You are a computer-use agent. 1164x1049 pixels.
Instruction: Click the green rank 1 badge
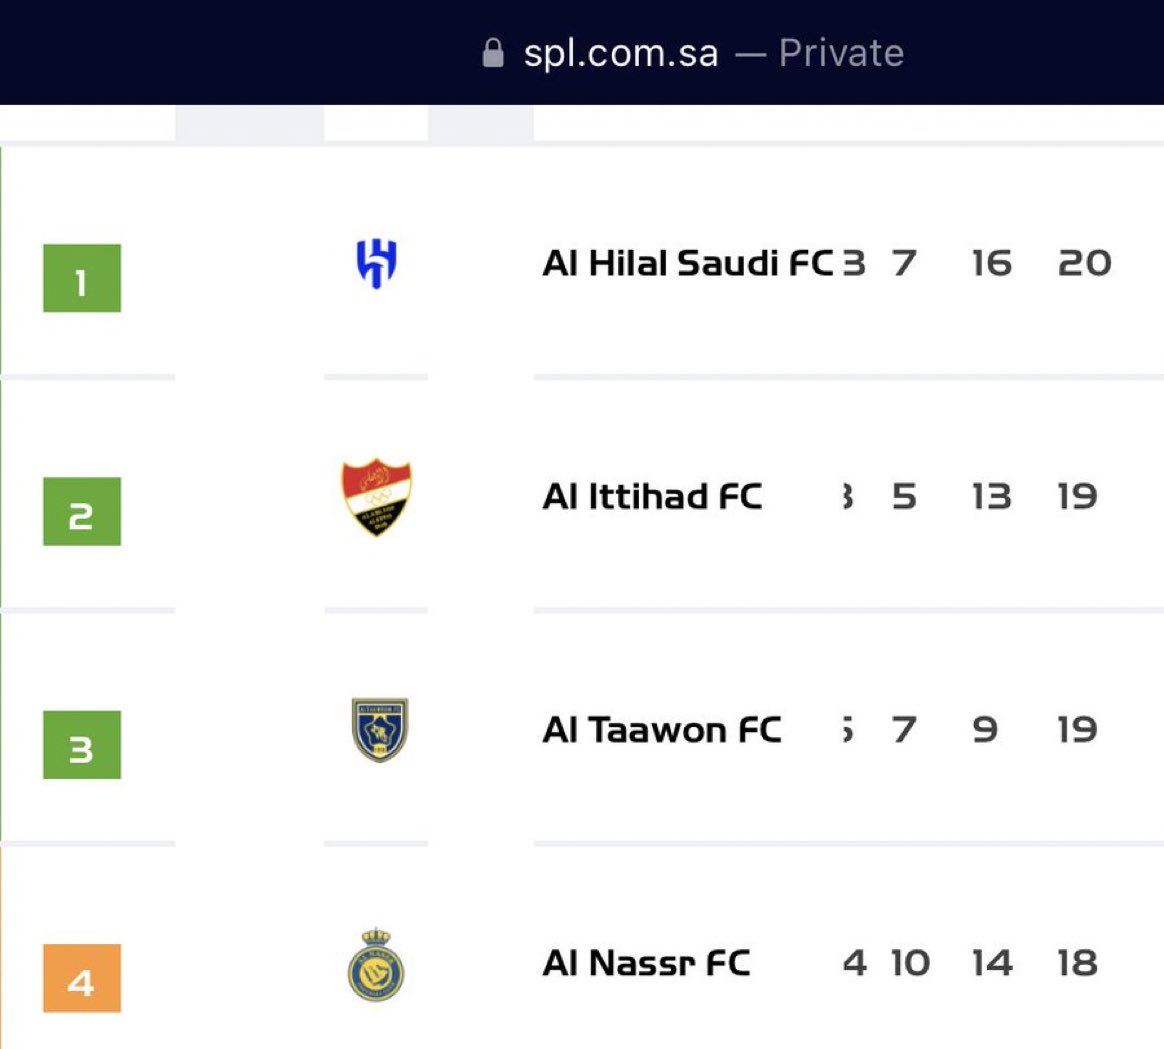(x=82, y=278)
